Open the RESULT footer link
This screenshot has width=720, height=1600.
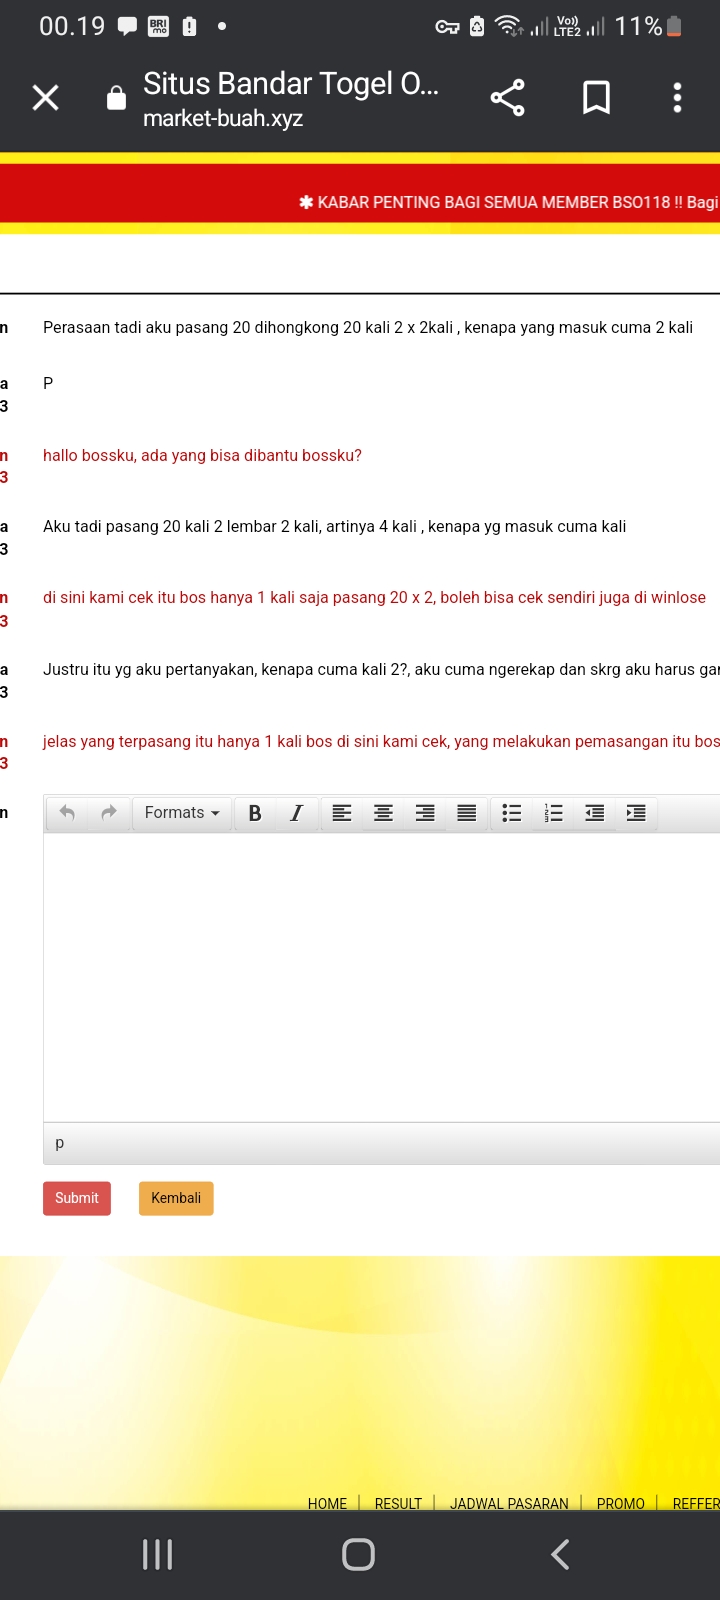pyautogui.click(x=398, y=1503)
